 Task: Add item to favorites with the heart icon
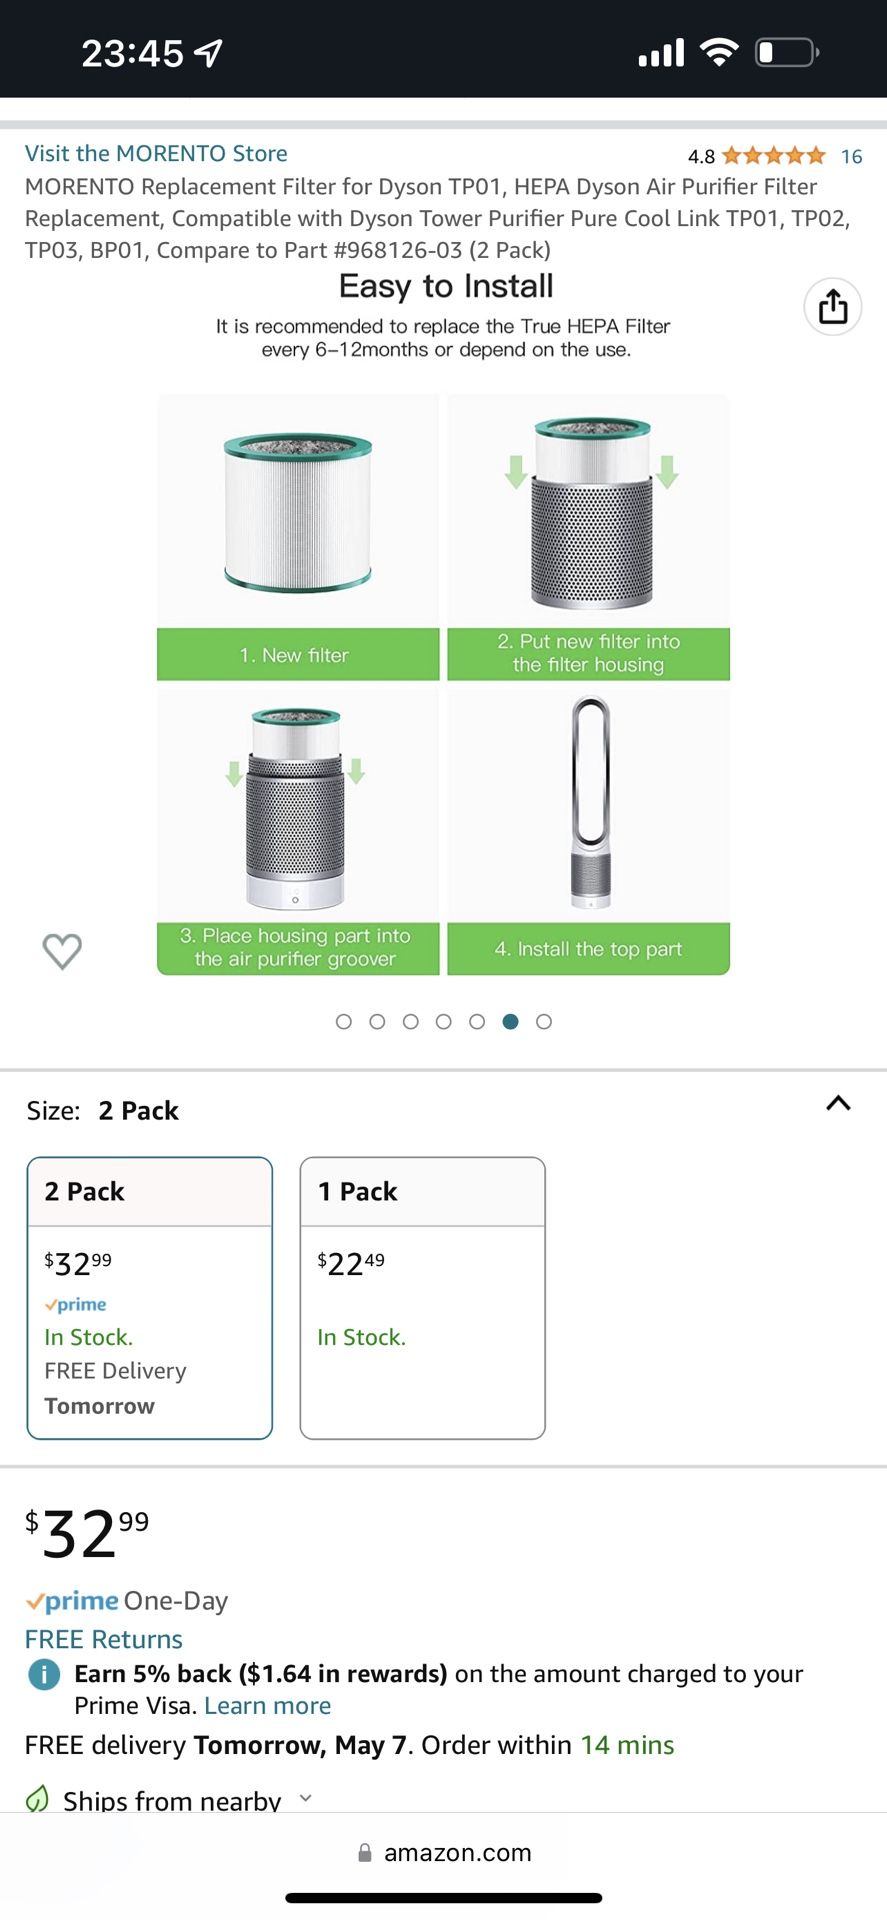(x=62, y=951)
